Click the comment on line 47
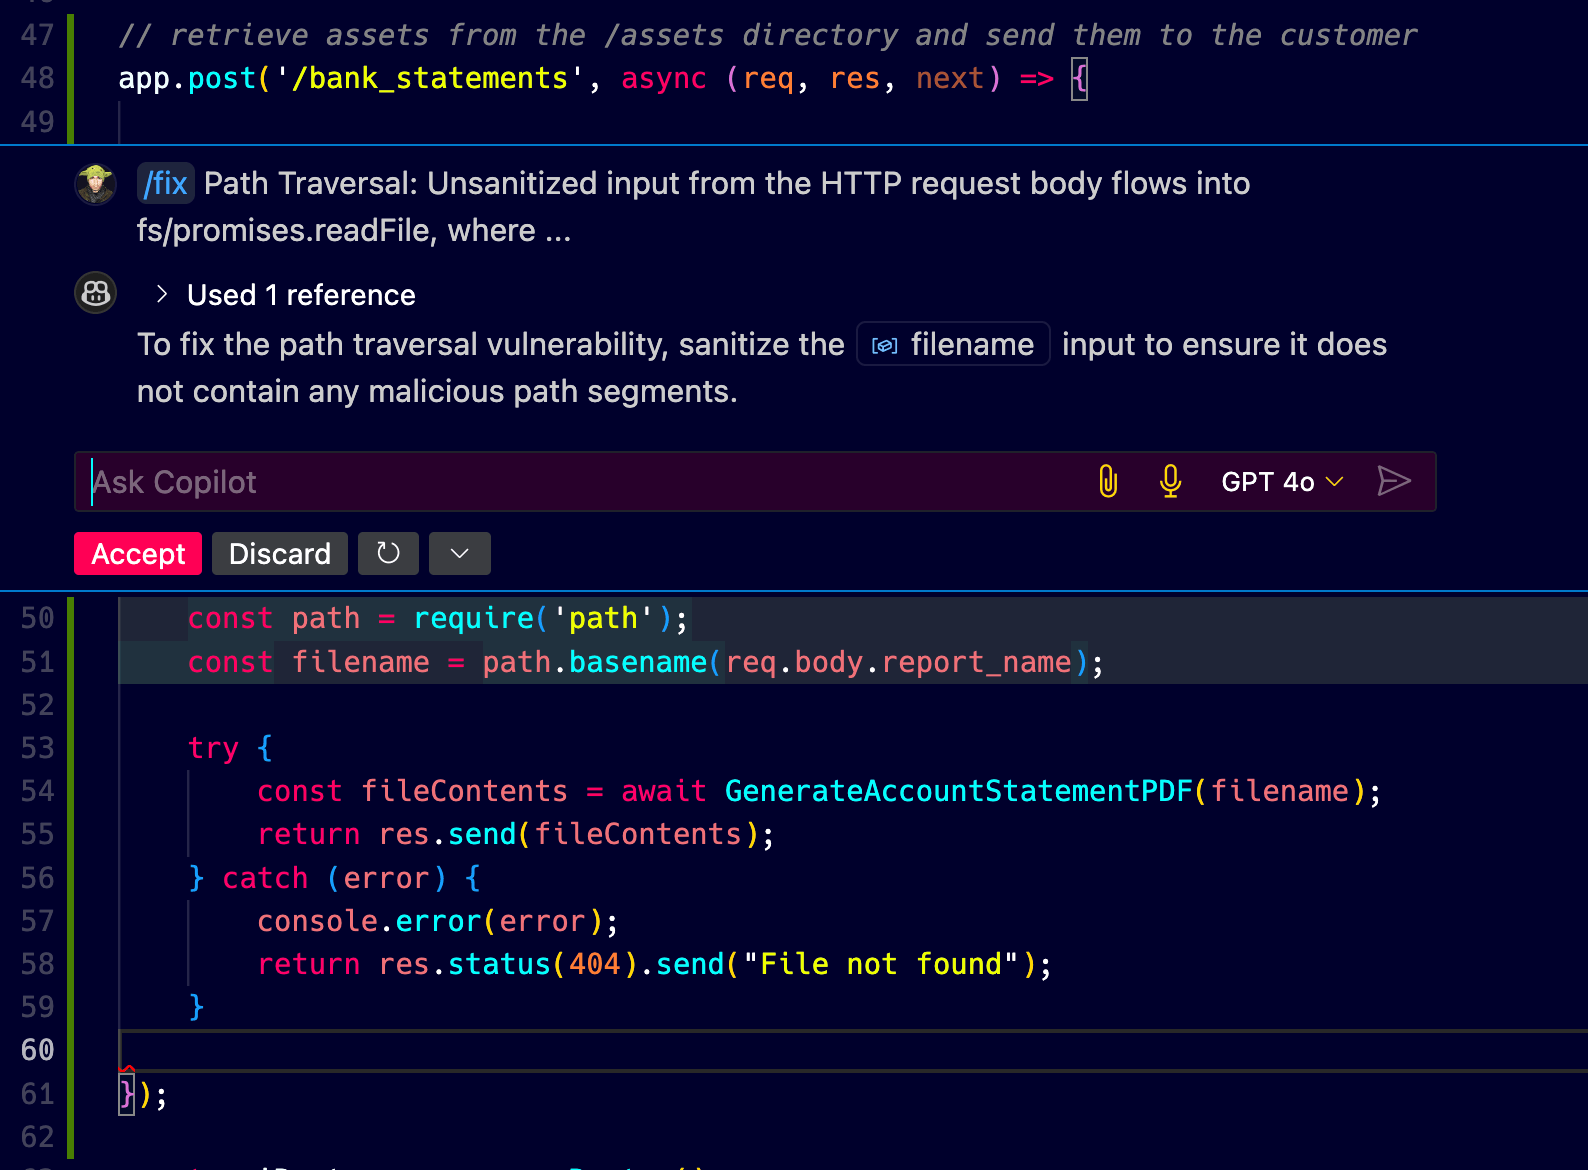 click(767, 35)
